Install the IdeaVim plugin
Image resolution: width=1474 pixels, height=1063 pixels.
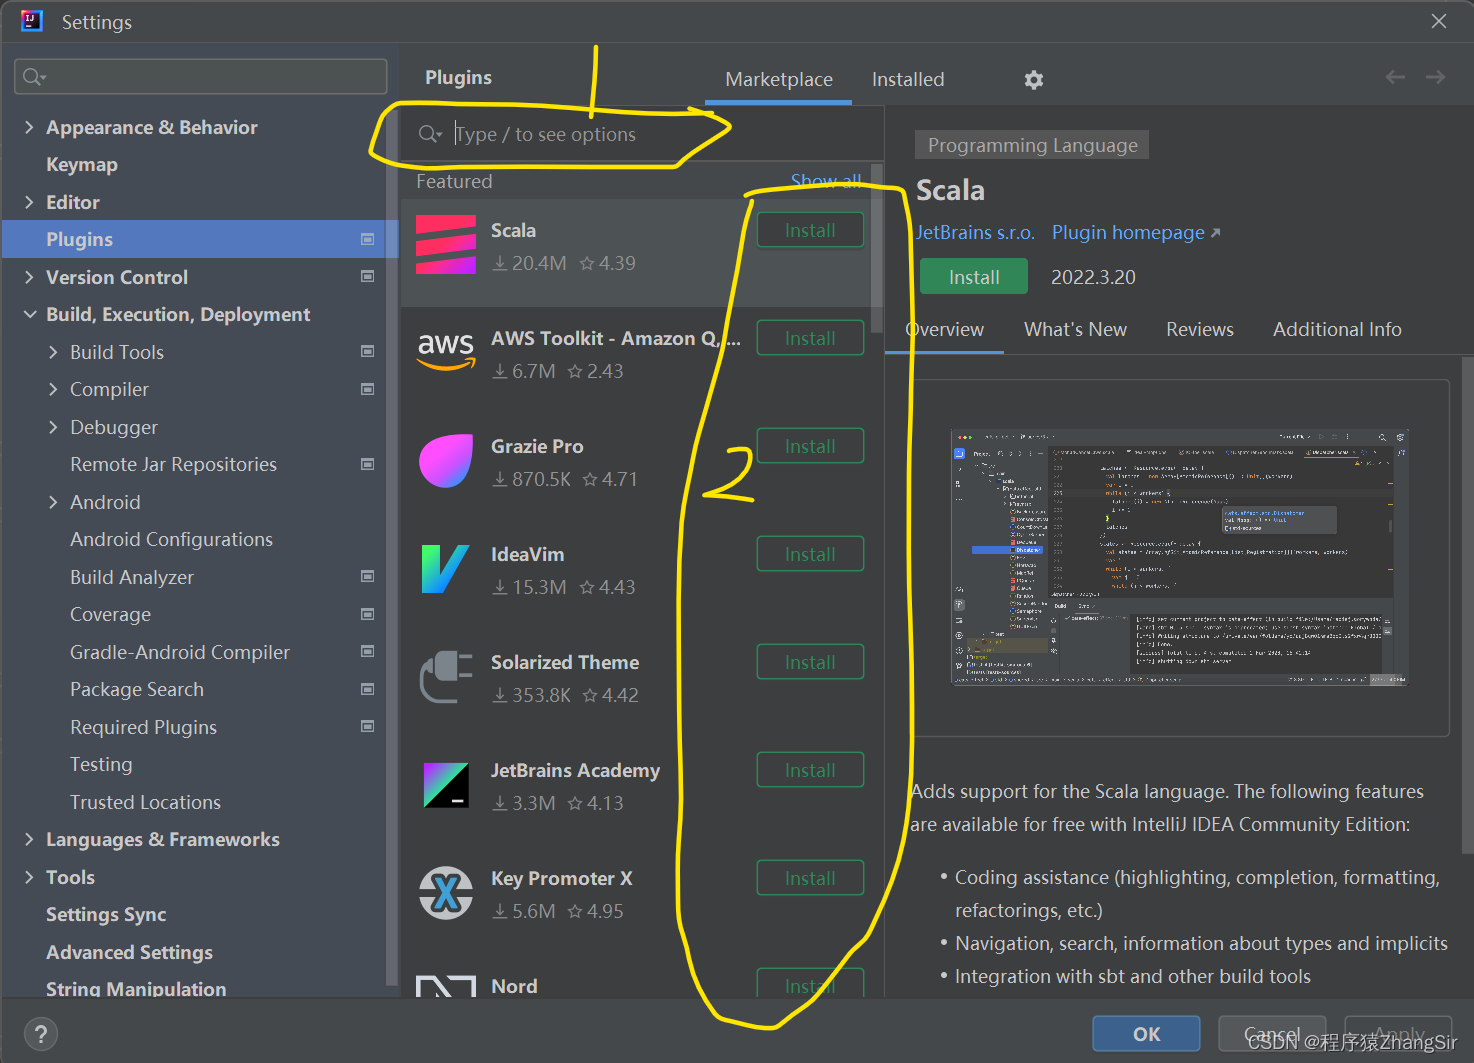810,554
